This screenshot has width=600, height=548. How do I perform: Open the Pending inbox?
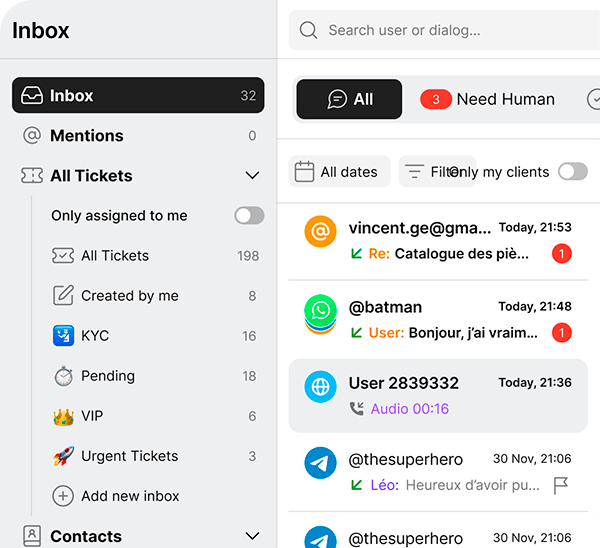coord(155,376)
